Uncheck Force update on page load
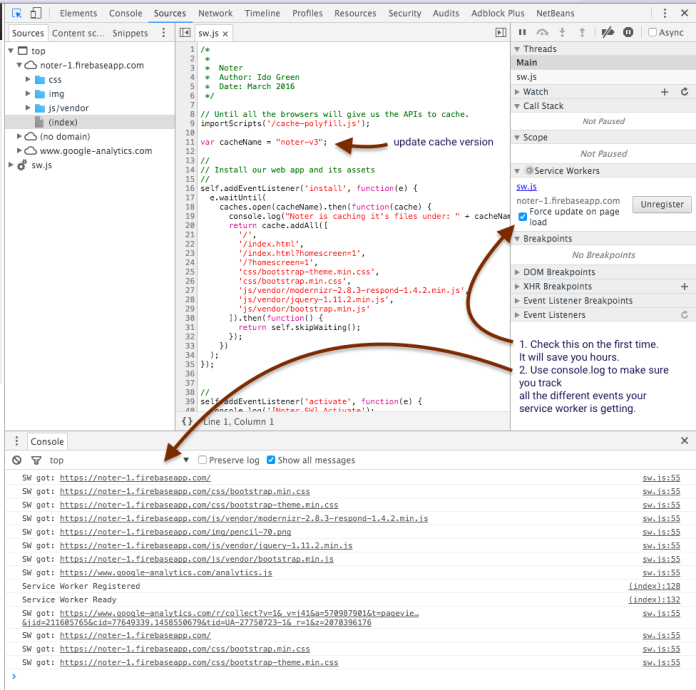The height and width of the screenshot is (690, 696). pos(523,217)
